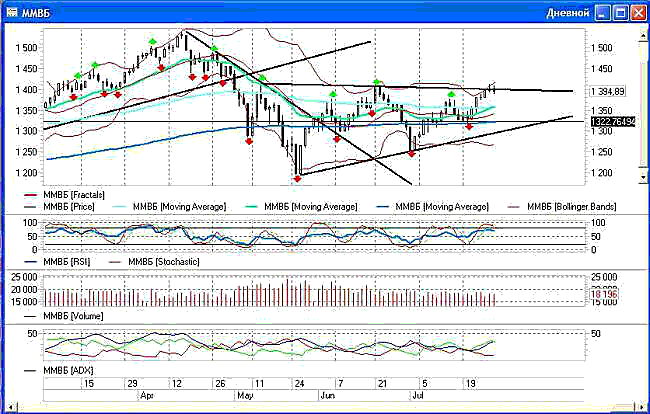Screen dimensions: 650x414
Task: Click the May month label on time axis
Action: pyautogui.click(x=245, y=395)
